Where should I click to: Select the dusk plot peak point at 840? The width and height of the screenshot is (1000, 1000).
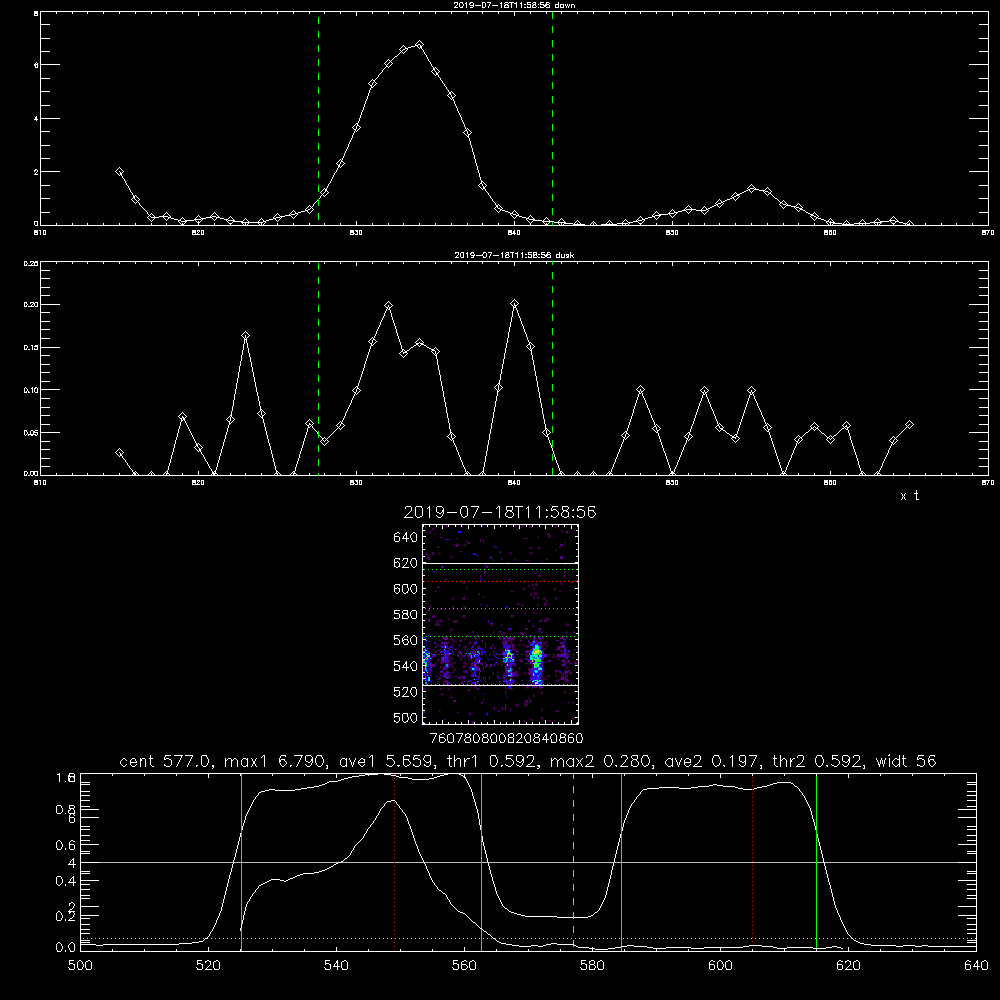click(515, 304)
